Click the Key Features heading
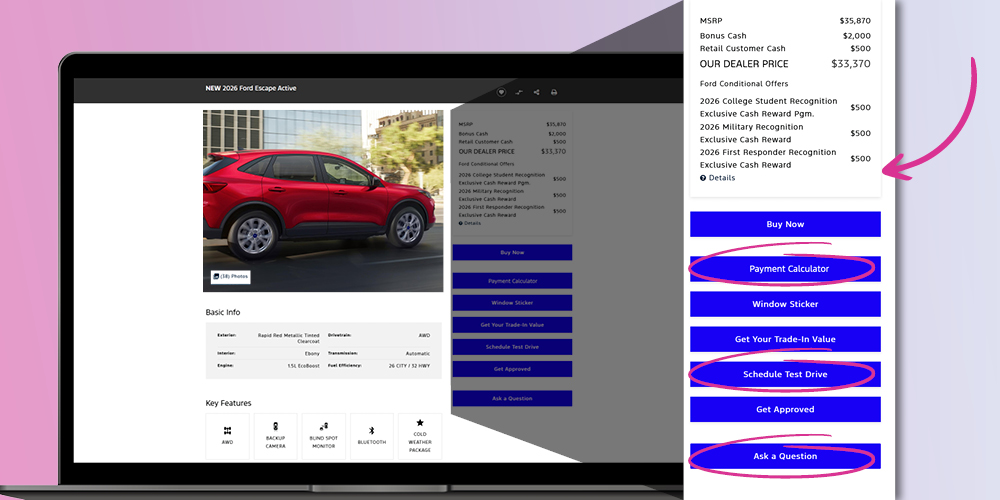This screenshot has height=500, width=1000. [x=228, y=403]
